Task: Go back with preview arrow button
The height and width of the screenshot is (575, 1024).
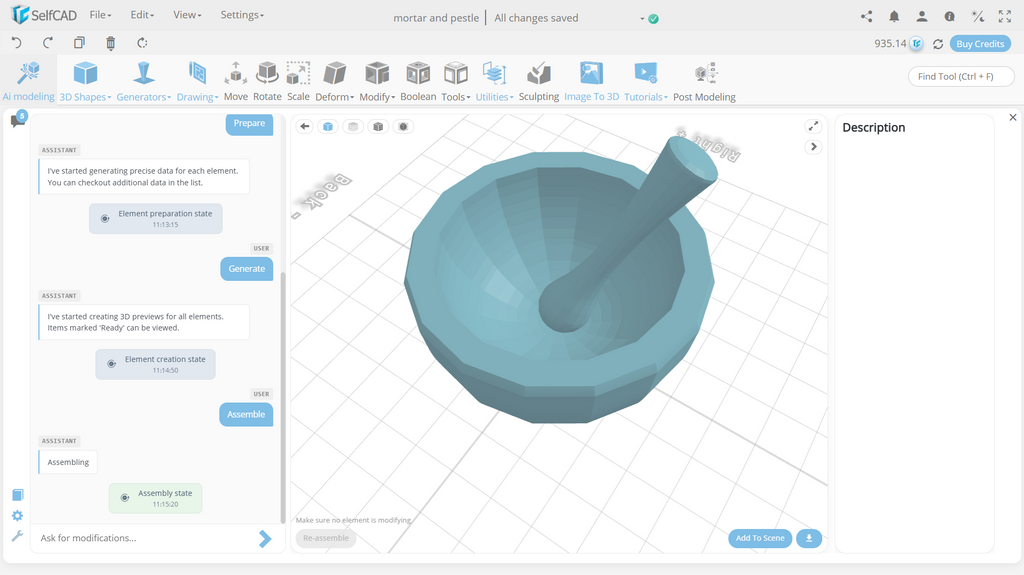Action: click(304, 126)
